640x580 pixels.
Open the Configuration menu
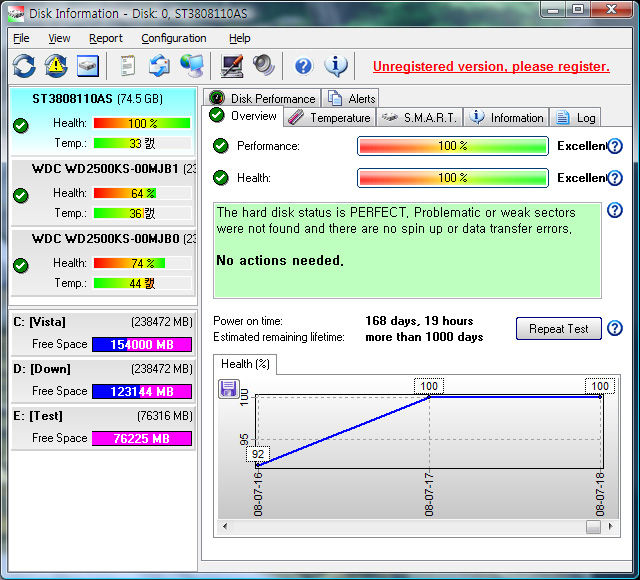coord(174,38)
